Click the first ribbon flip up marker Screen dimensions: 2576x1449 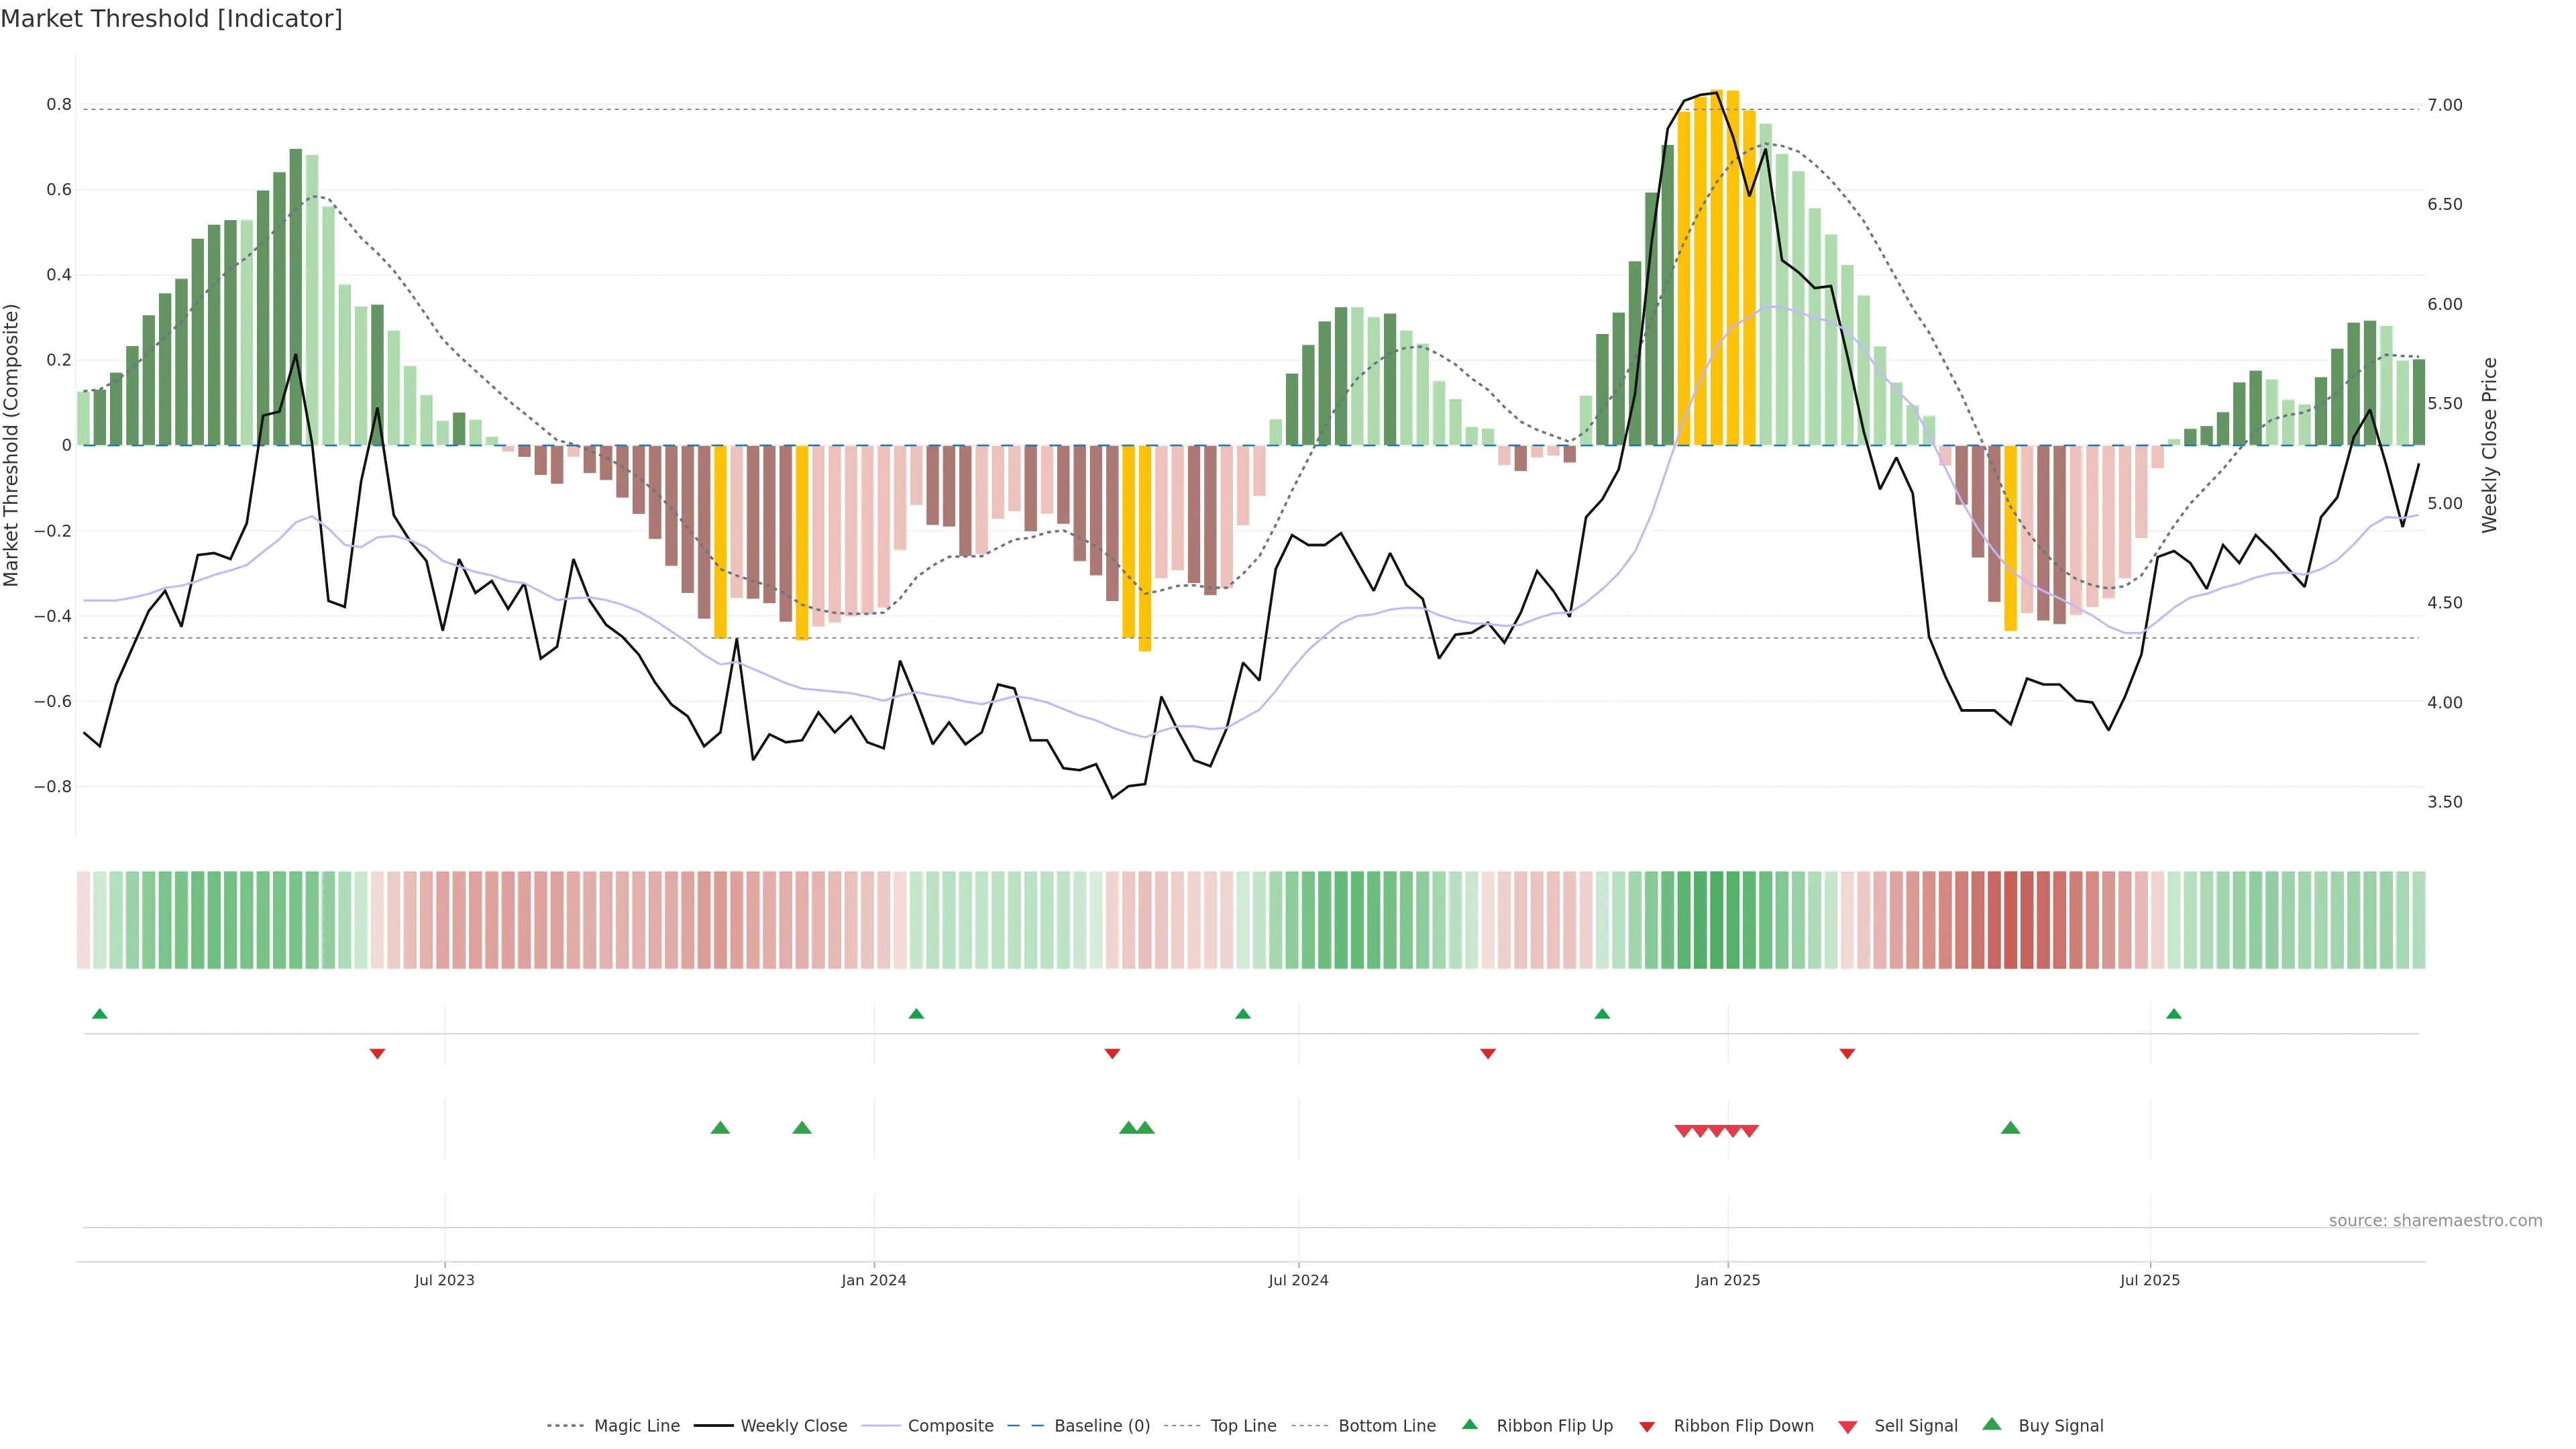tap(99, 1014)
